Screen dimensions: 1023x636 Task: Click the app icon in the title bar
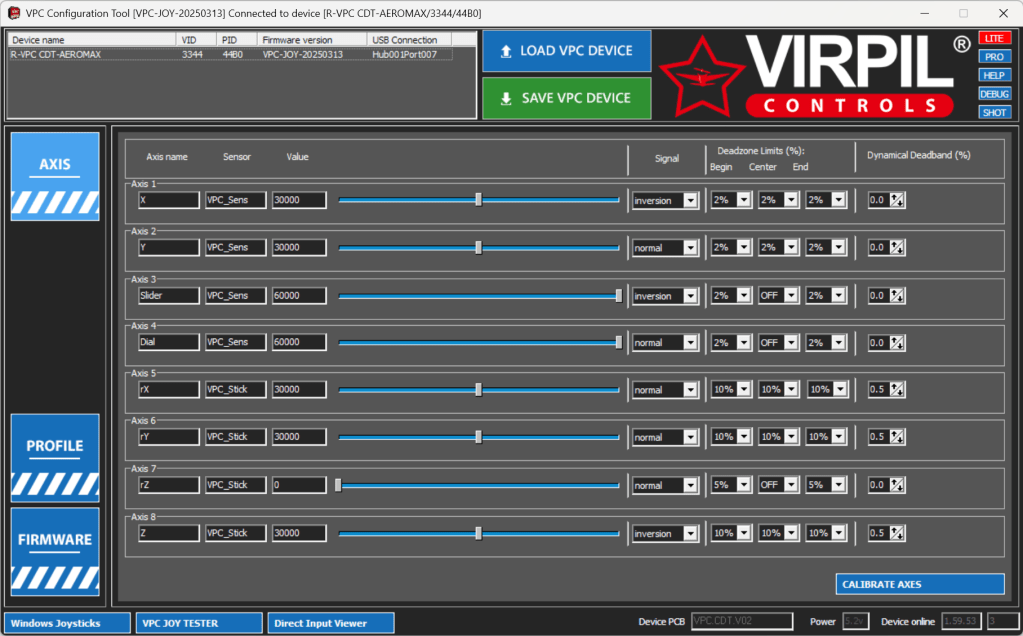click(x=14, y=13)
